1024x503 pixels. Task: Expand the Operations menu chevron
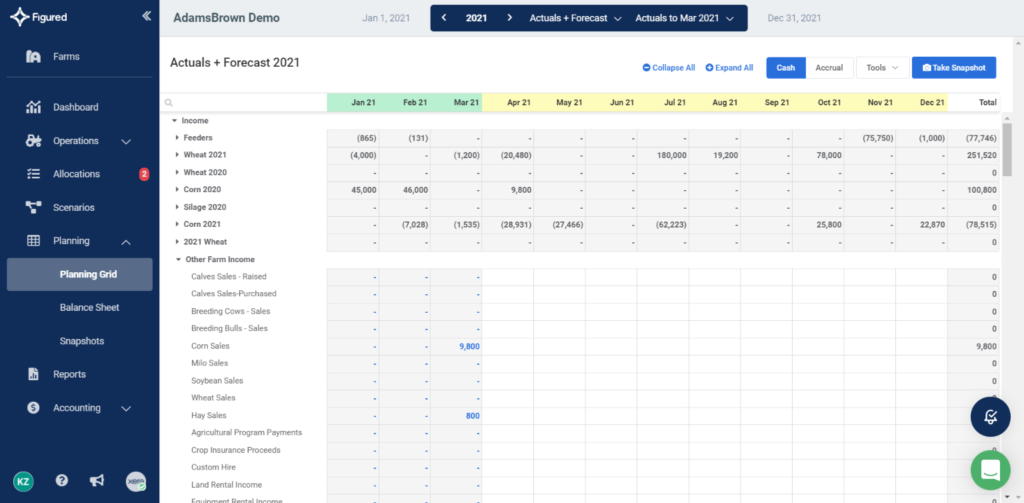tap(127, 141)
